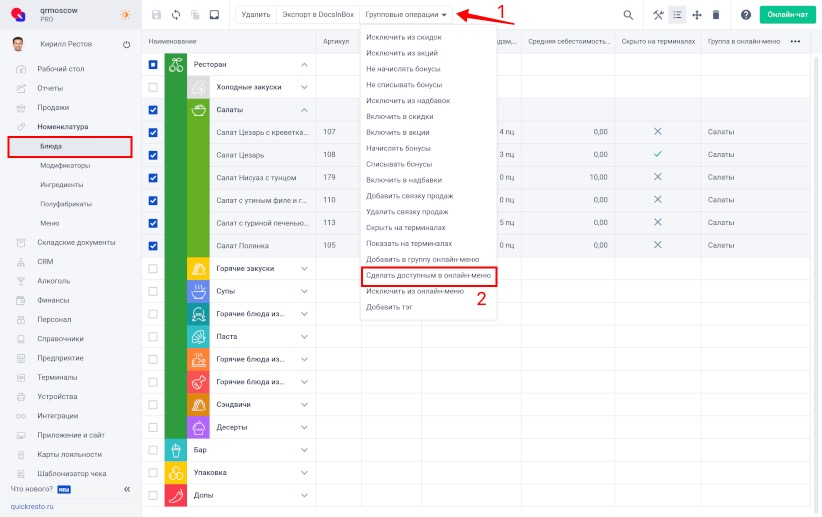The image size is (822, 517).
Task: Click the copy documents icon
Action: tap(195, 15)
